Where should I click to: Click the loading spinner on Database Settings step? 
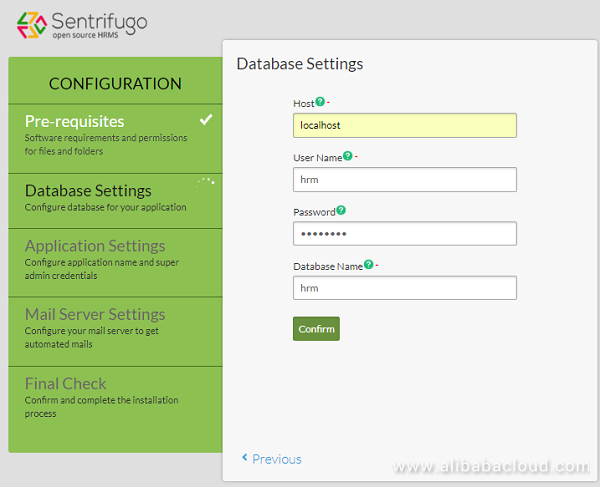(x=206, y=185)
